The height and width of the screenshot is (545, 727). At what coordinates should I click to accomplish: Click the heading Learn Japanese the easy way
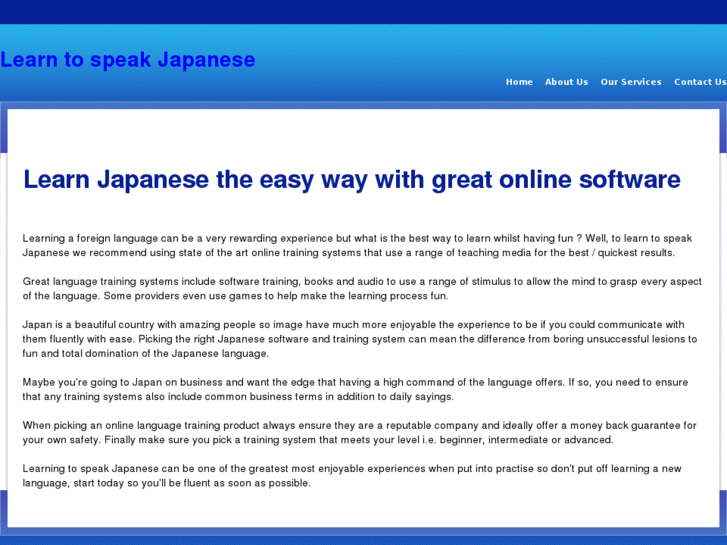[352, 180]
